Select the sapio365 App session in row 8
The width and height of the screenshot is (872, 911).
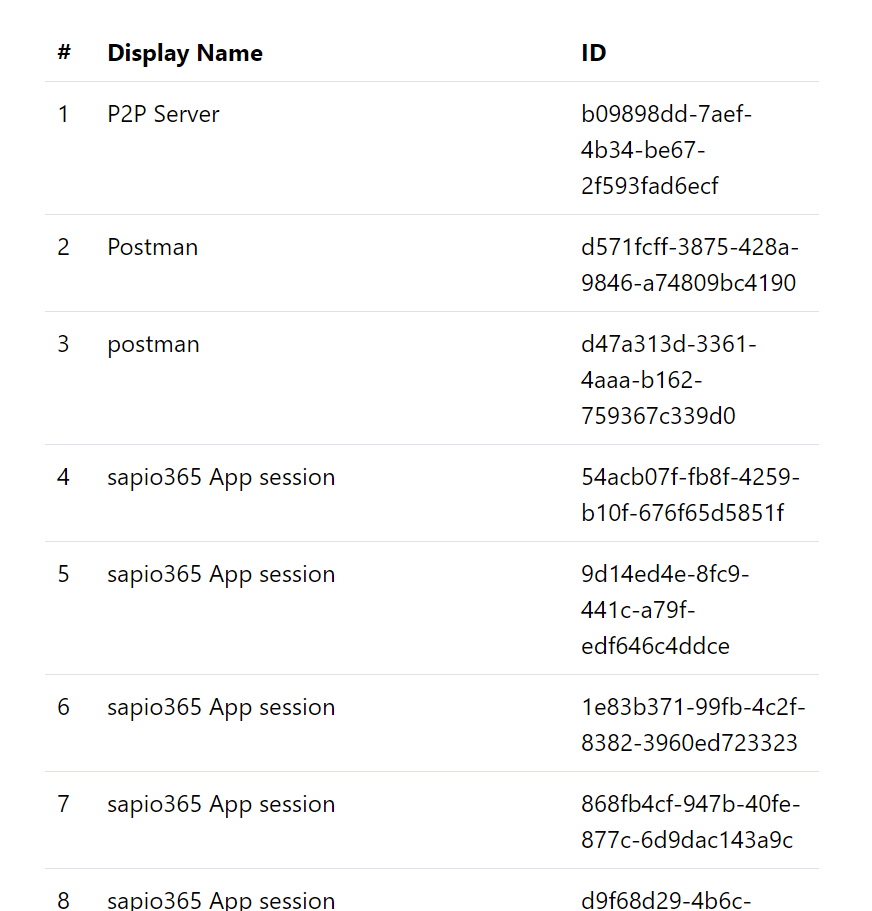221,899
